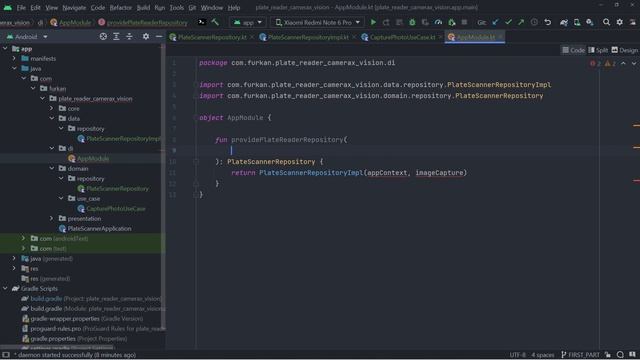Image resolution: width=640 pixels, height=360 pixels.
Task: Open the FIRST_PART Git branch widget
Action: [580, 355]
